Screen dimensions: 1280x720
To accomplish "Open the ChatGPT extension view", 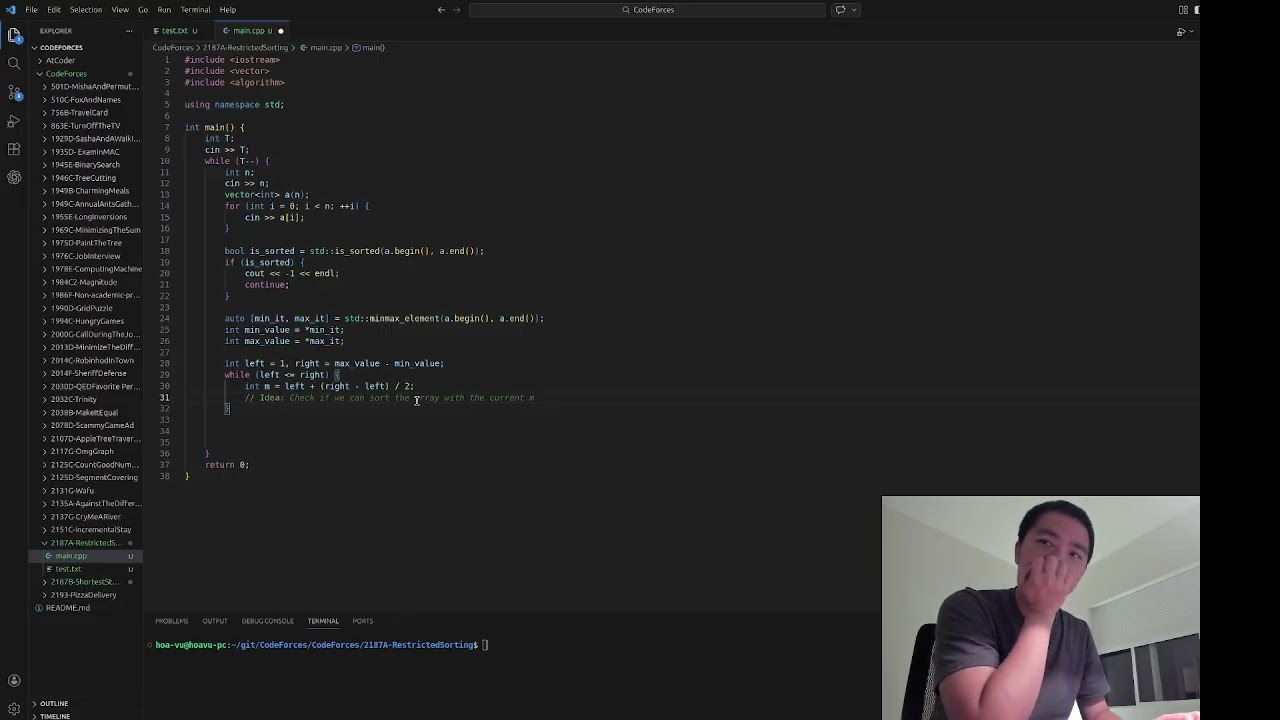I will [x=14, y=177].
